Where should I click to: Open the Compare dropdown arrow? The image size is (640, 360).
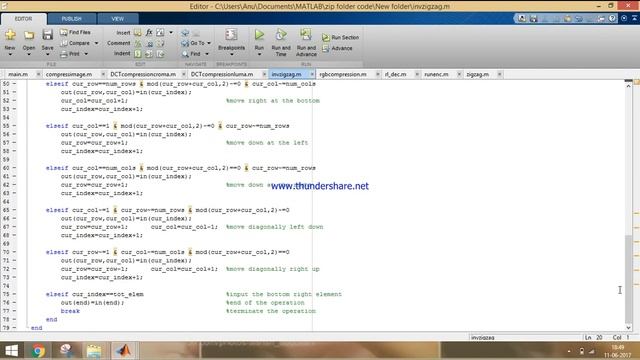pyautogui.click(x=96, y=43)
